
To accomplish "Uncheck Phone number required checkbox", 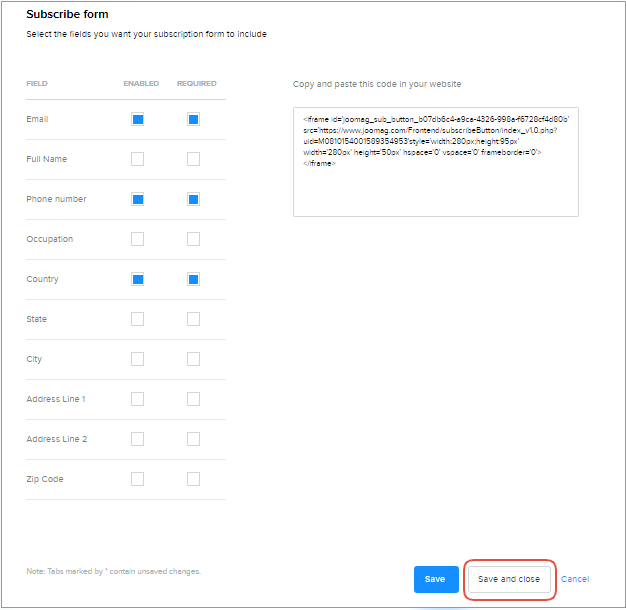I will pos(193,199).
